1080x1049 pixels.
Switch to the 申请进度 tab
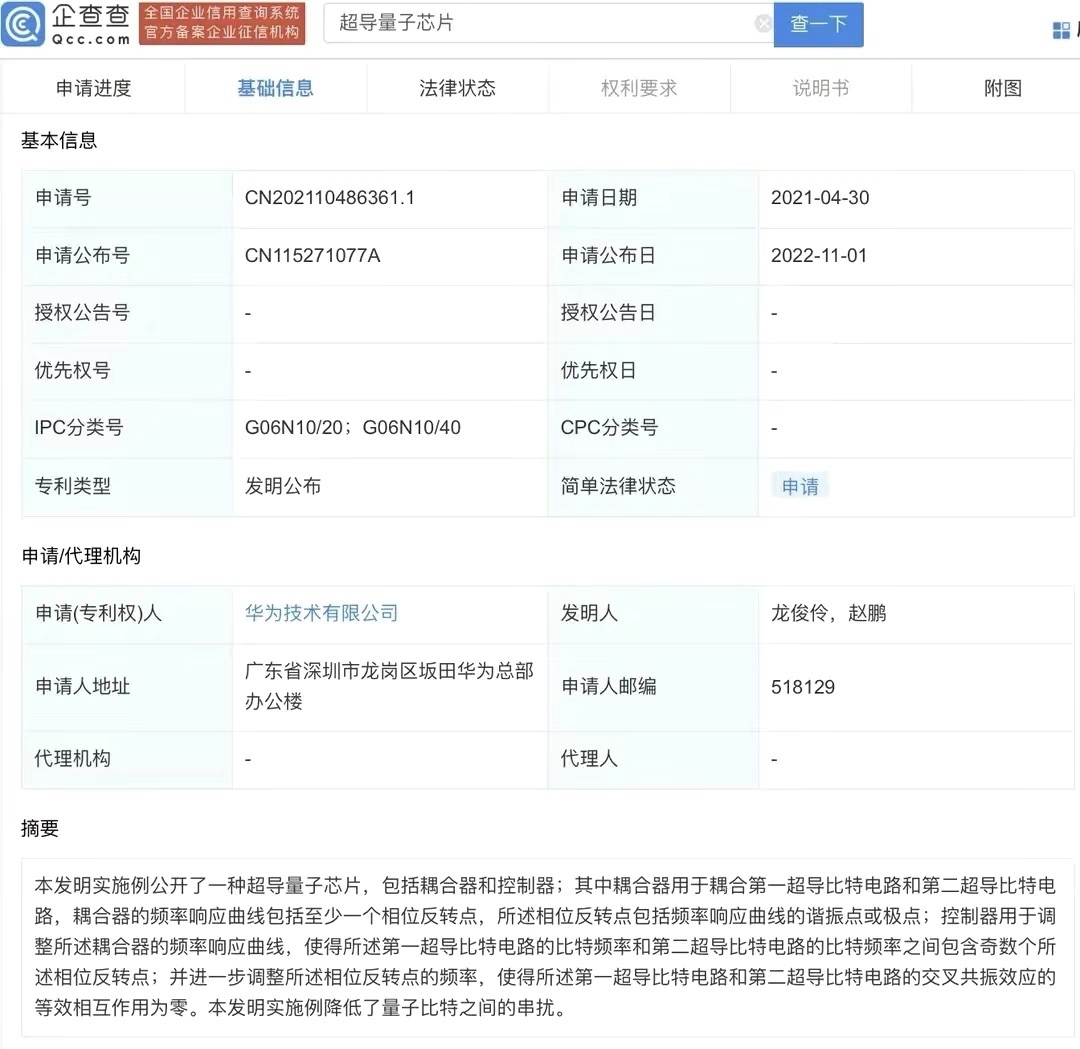93,88
